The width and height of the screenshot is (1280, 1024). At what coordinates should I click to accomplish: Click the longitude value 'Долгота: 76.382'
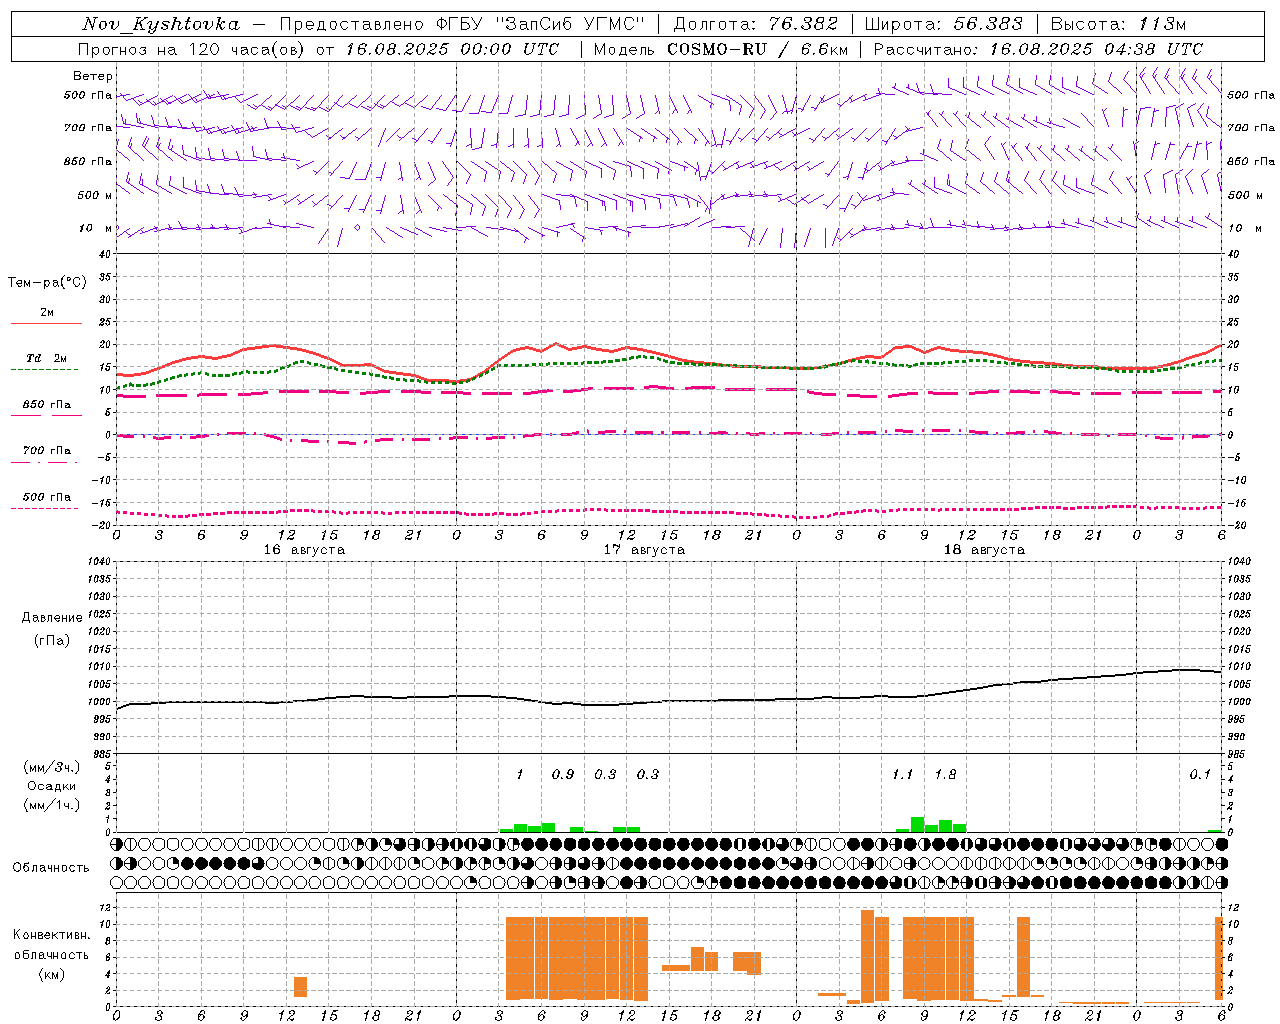755,24
